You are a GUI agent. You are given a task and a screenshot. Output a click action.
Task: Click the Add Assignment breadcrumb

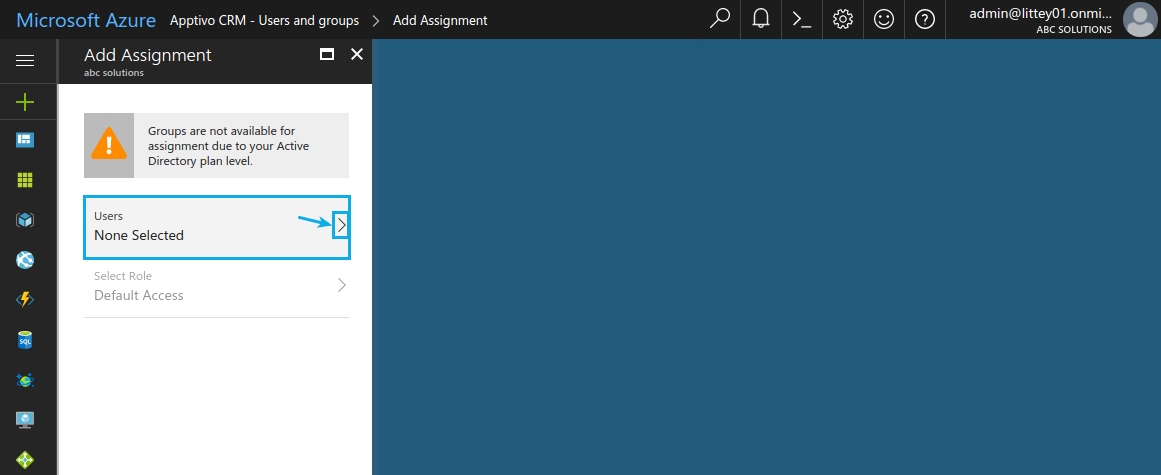pos(440,21)
